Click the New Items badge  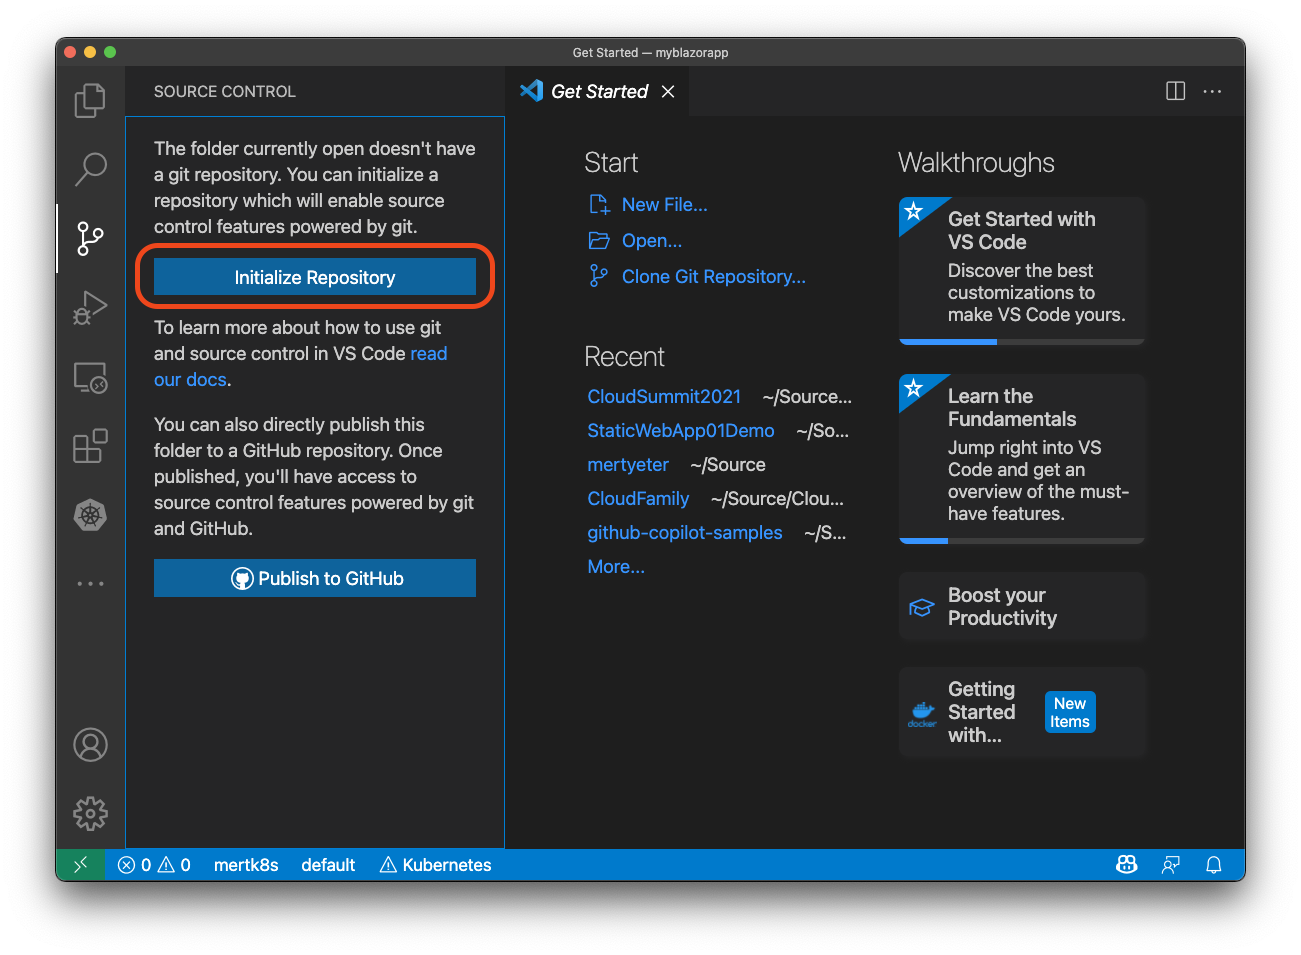pos(1070,712)
